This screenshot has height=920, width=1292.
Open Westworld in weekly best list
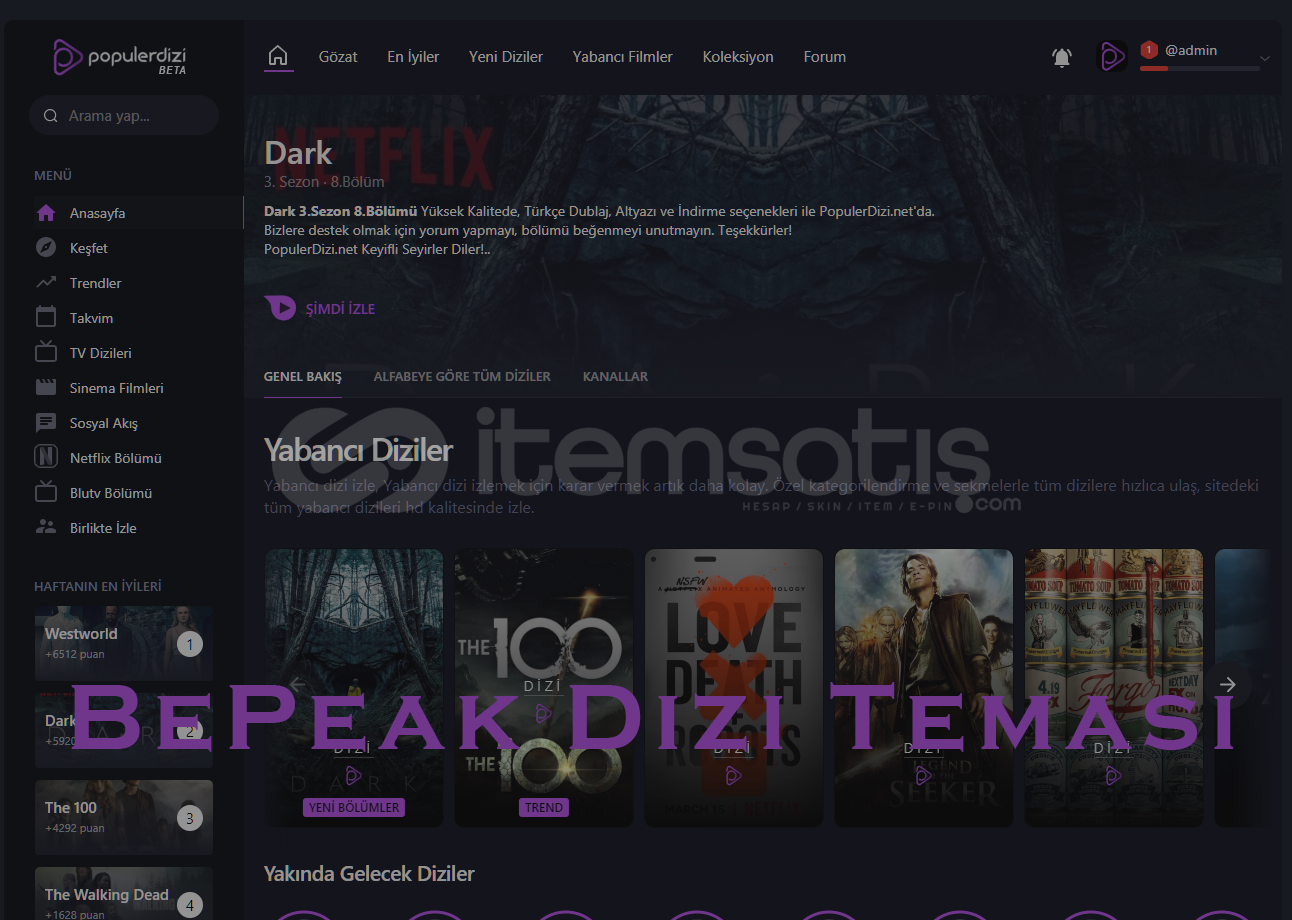coord(124,643)
